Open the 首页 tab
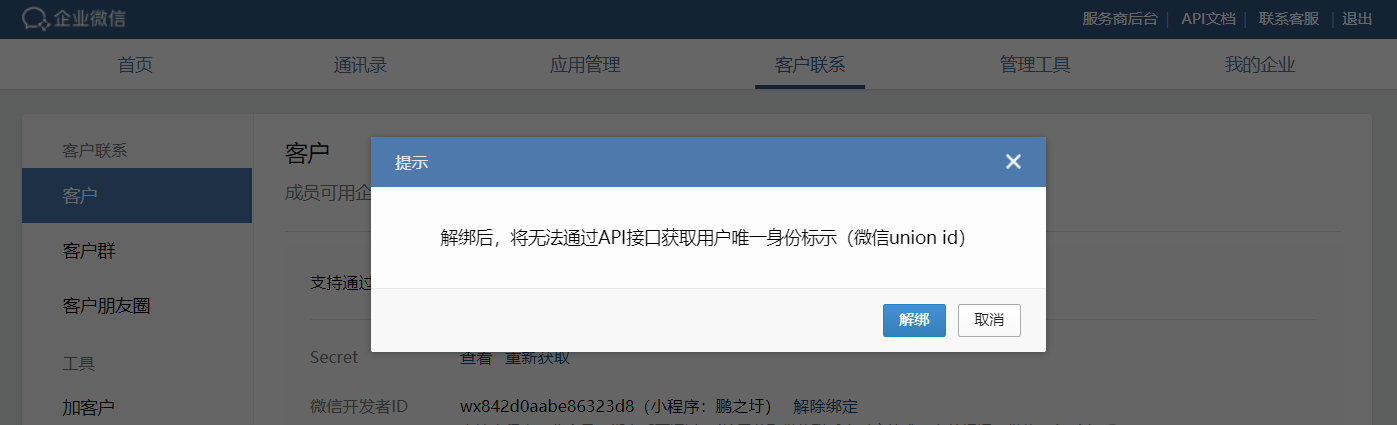1397x425 pixels. (x=135, y=65)
